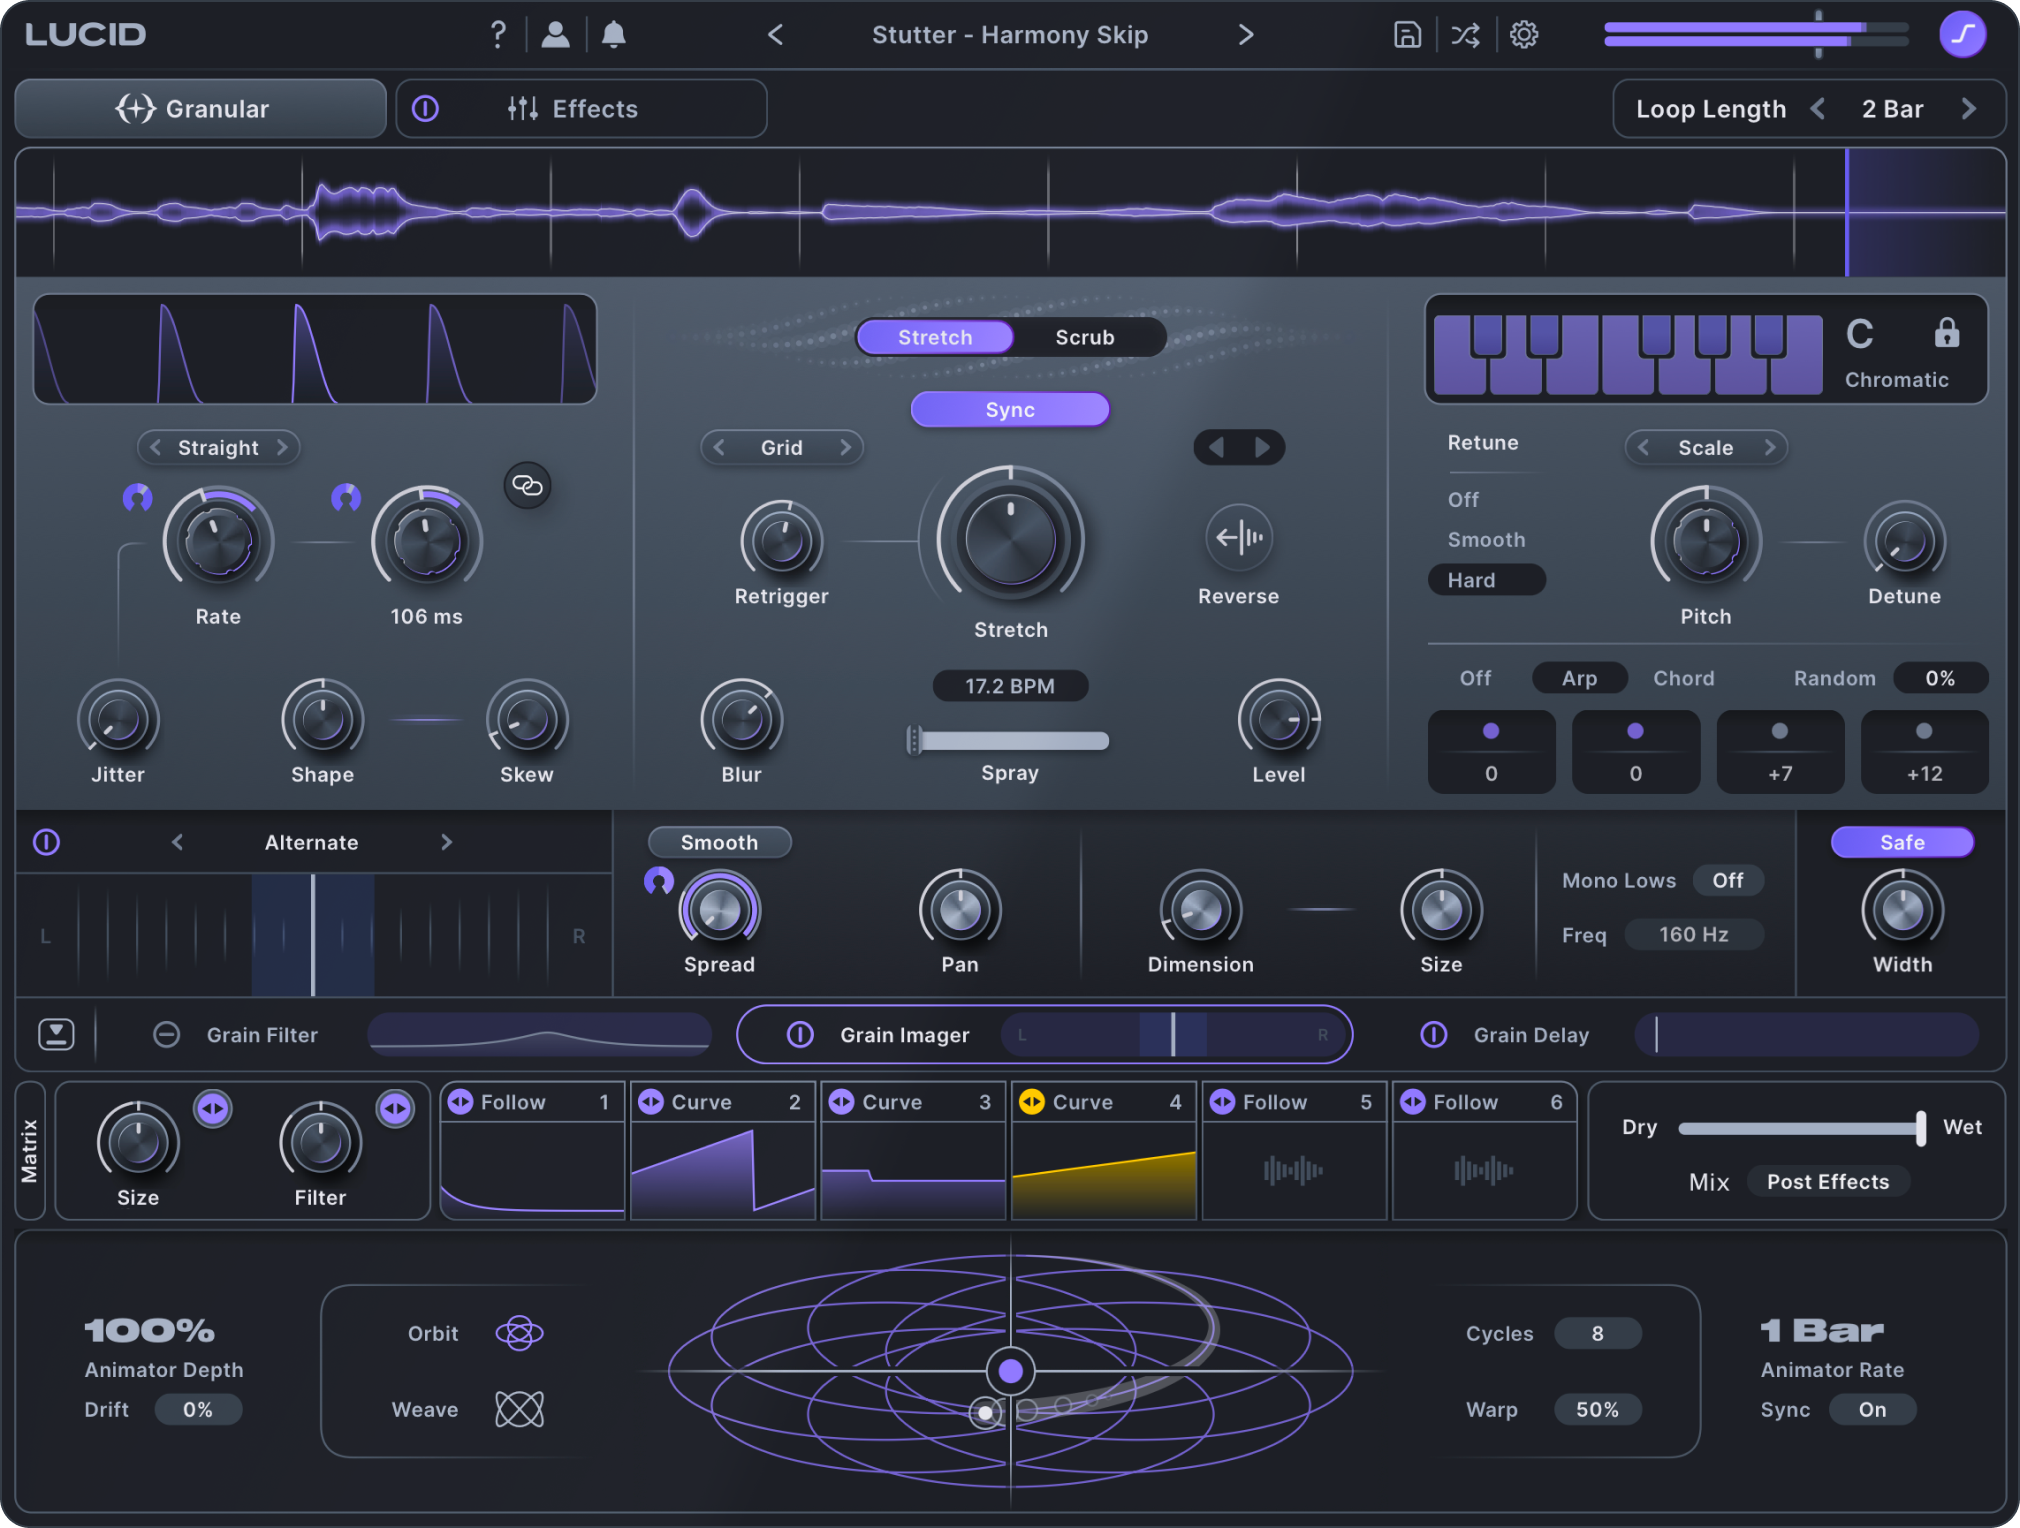Toggle Animator Rate Sync On
The image size is (2020, 1528).
tap(1872, 1409)
